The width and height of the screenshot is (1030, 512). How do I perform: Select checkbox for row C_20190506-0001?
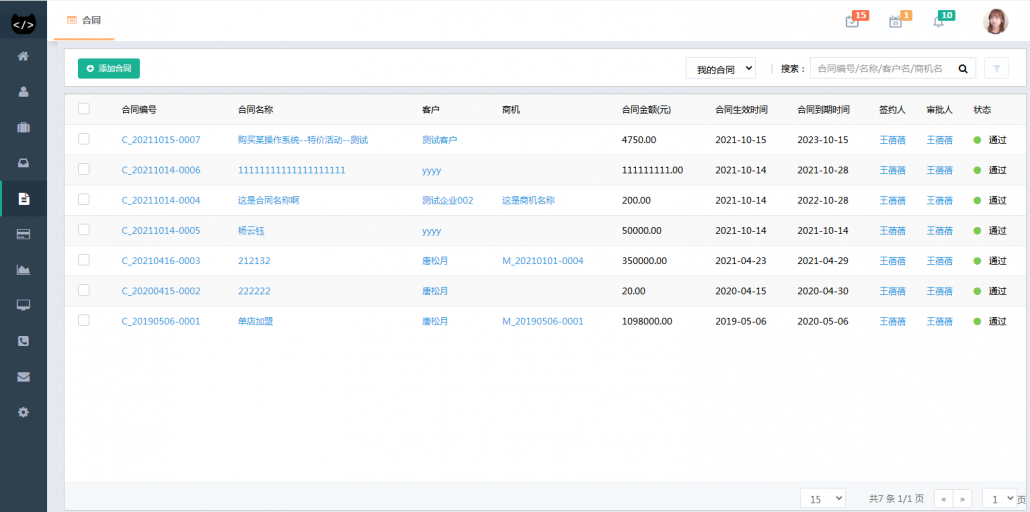coord(84,320)
